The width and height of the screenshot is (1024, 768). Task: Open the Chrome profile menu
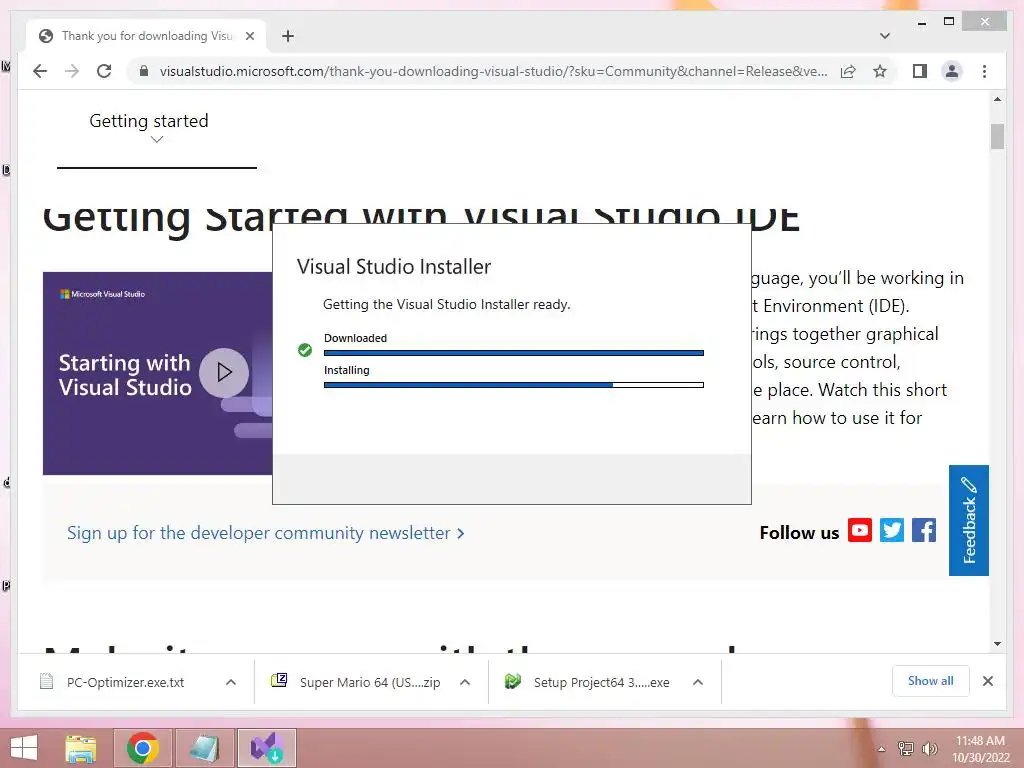[x=952, y=71]
